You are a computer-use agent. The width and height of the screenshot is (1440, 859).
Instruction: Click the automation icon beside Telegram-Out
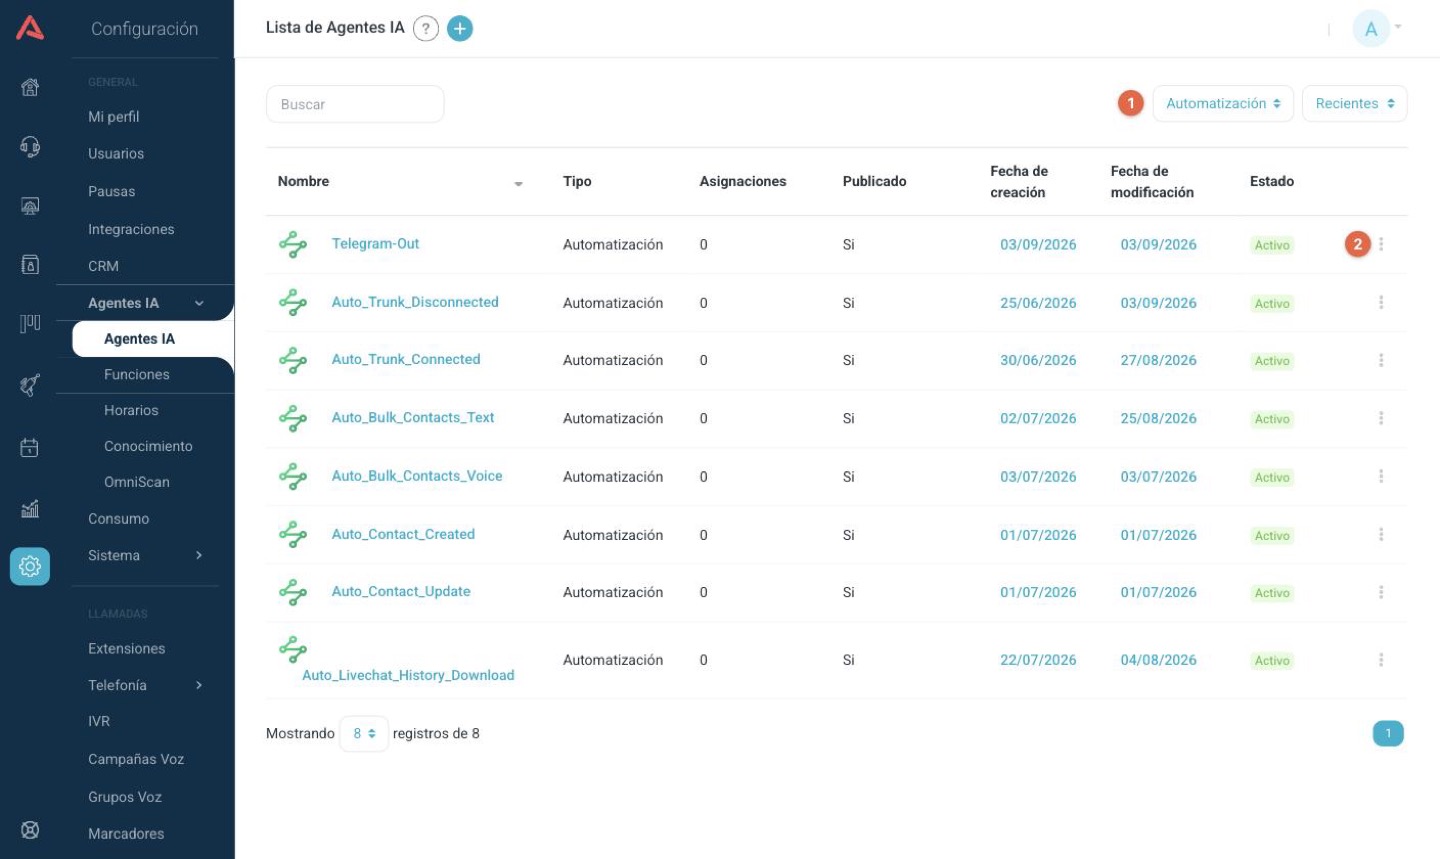[x=293, y=244]
